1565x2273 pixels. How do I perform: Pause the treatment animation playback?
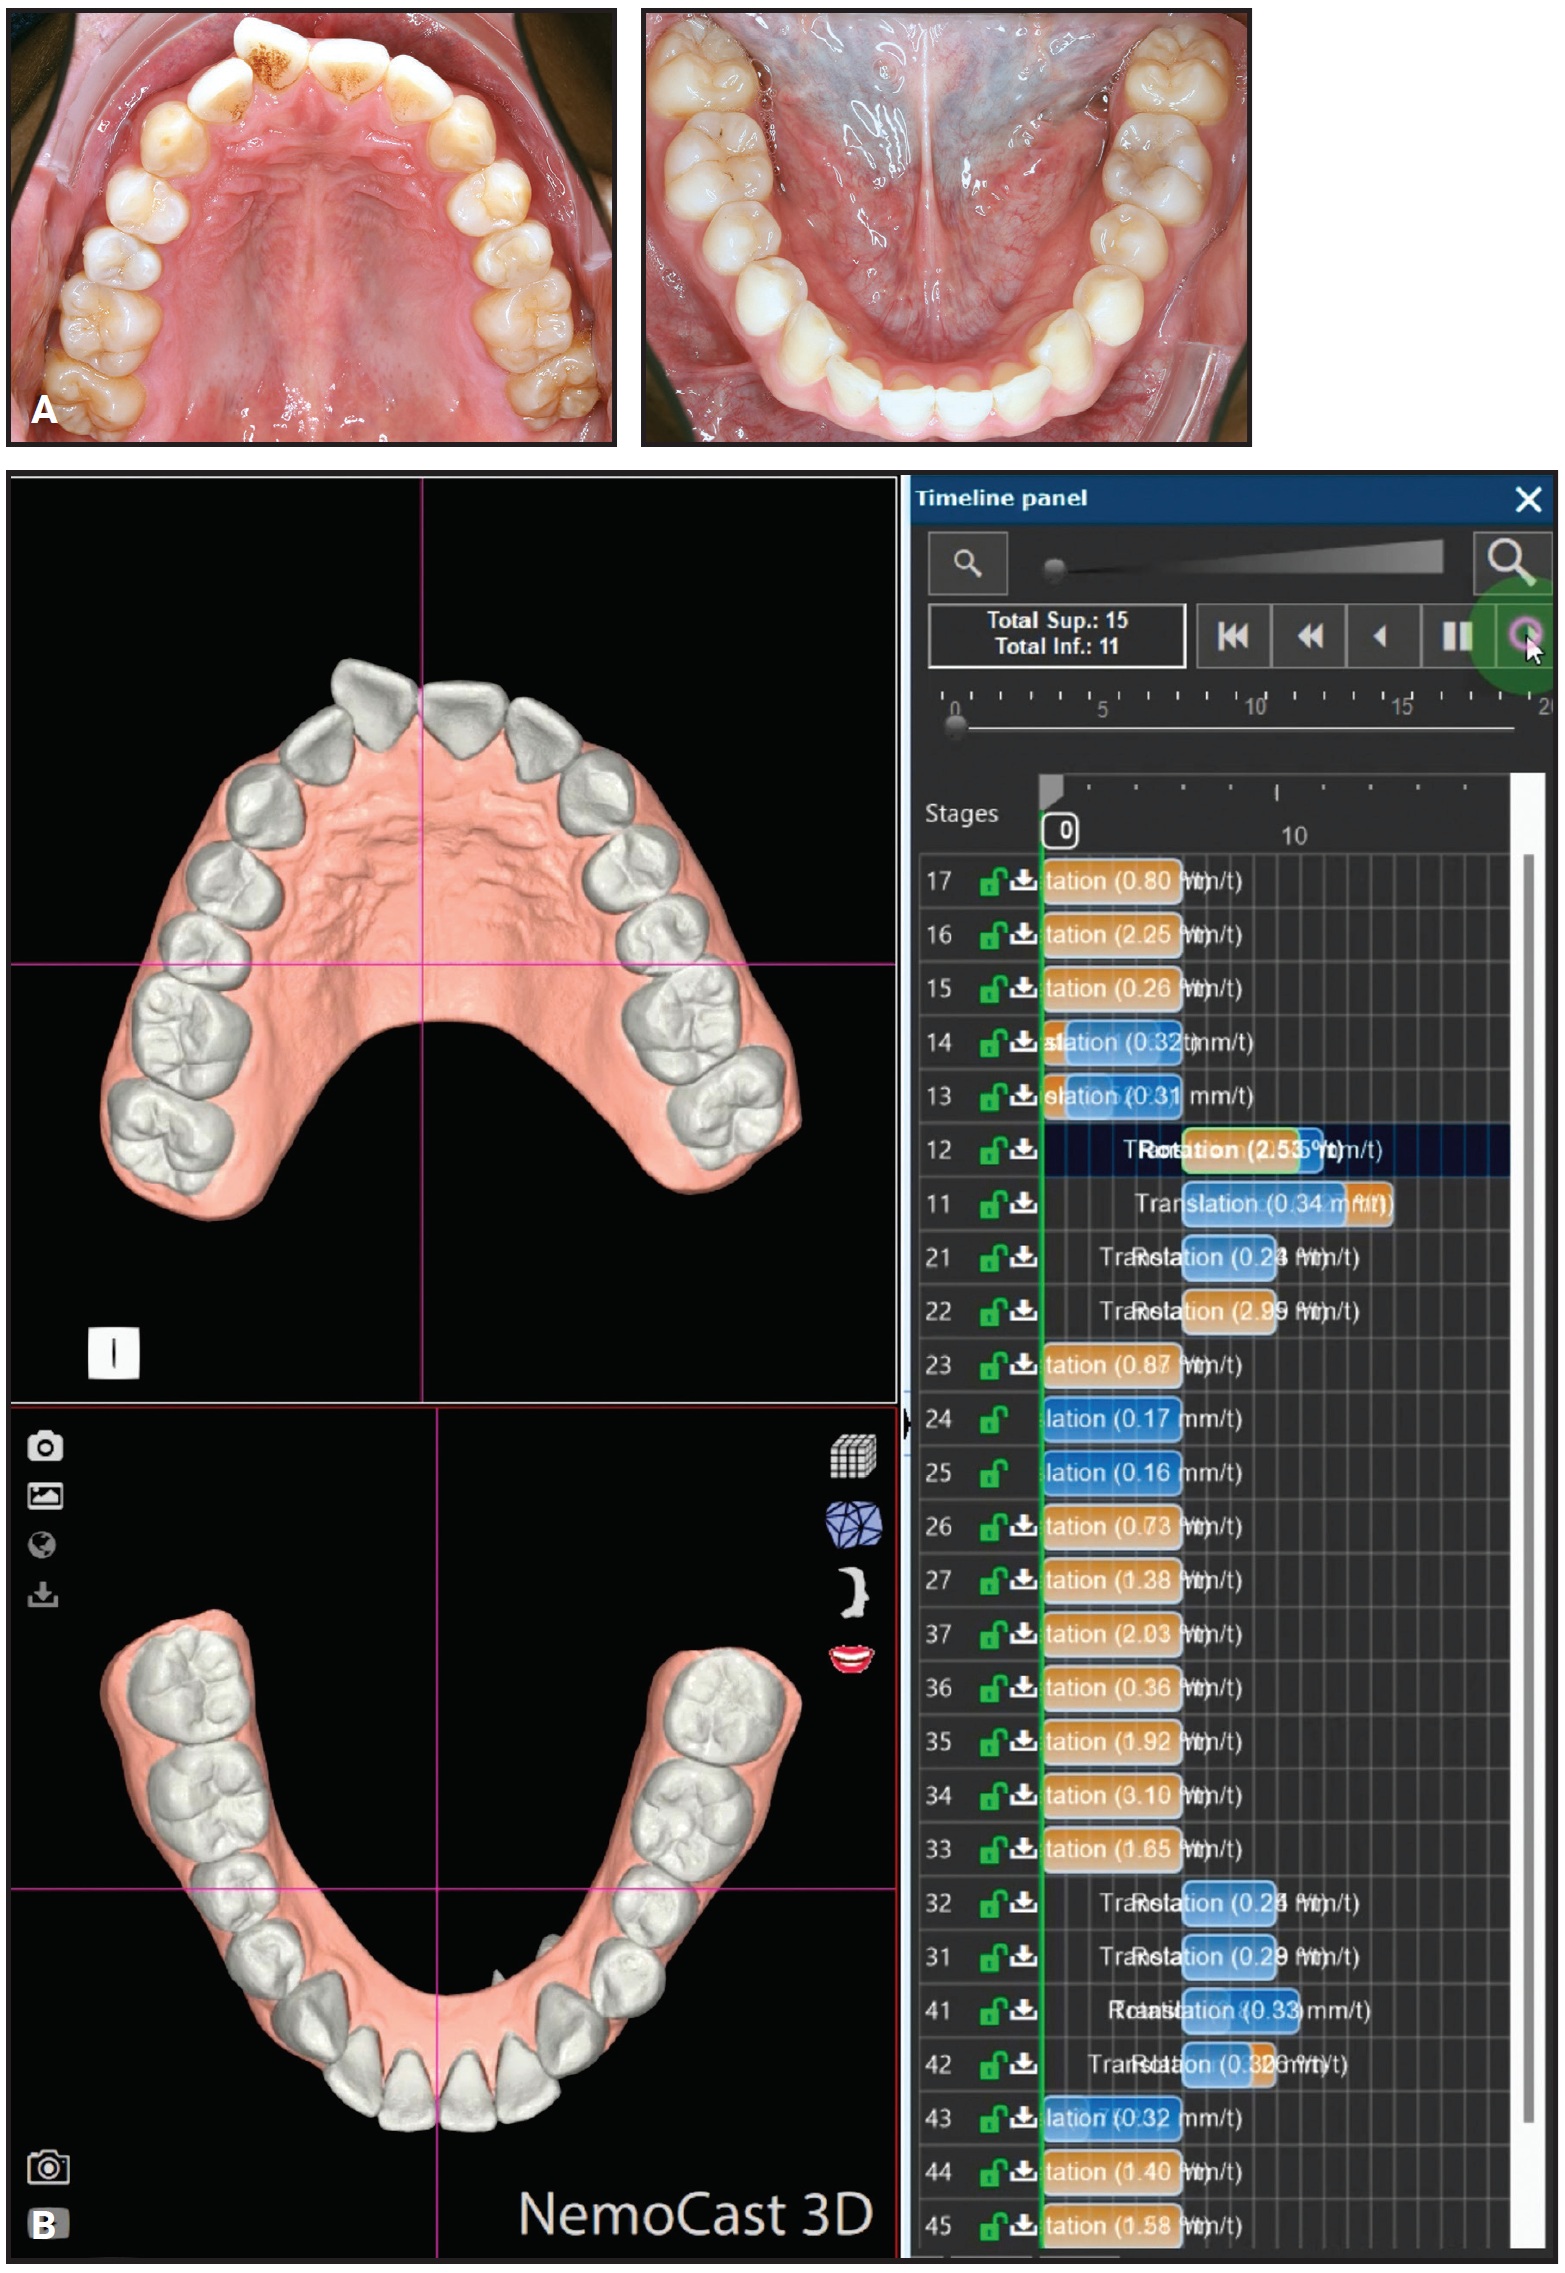click(1456, 636)
